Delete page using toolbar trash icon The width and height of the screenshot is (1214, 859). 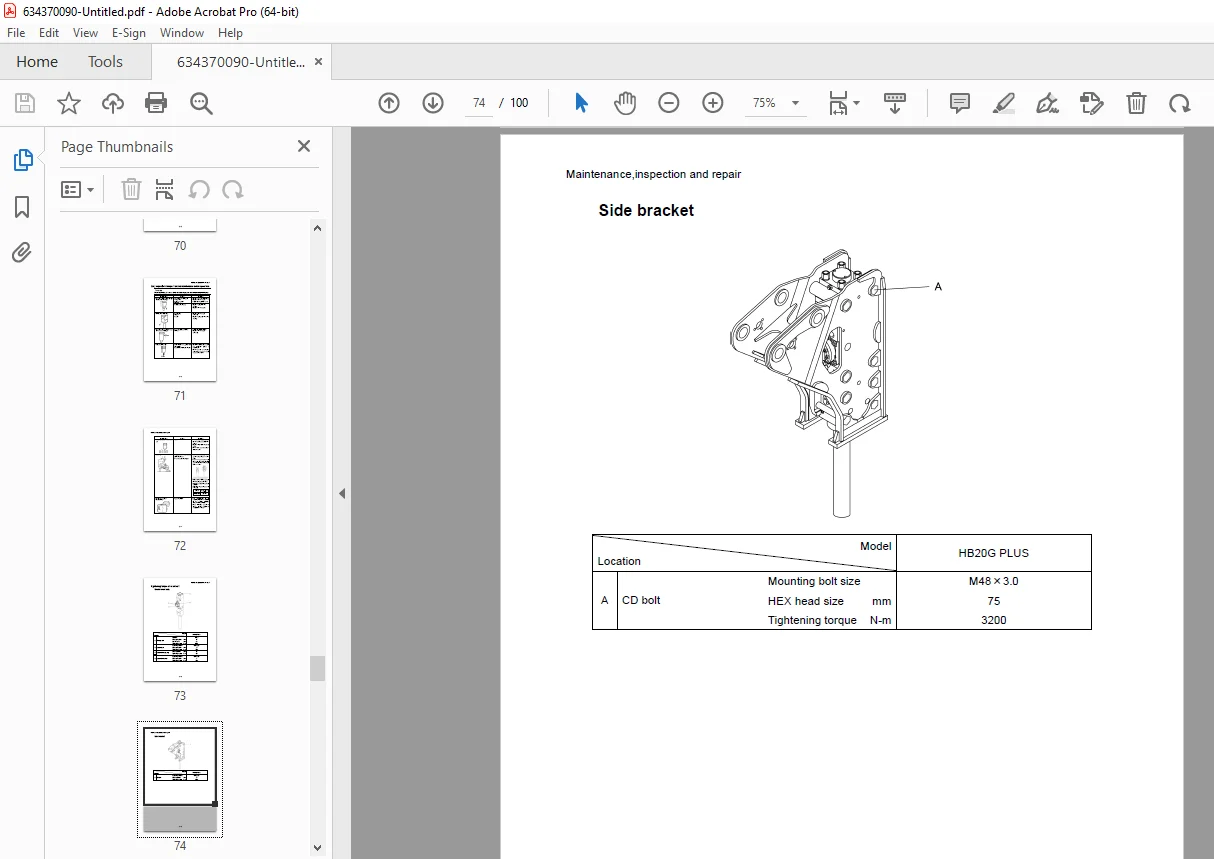click(x=1136, y=103)
